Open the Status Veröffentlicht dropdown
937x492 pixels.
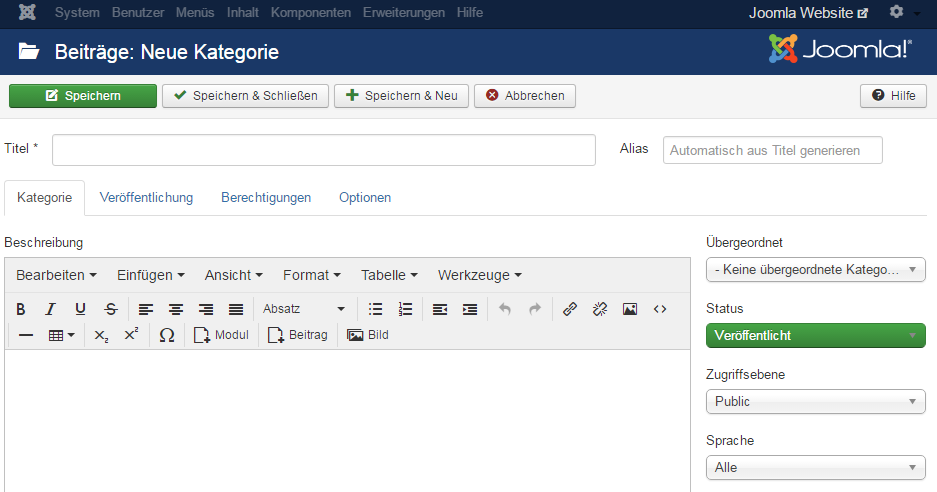point(816,335)
